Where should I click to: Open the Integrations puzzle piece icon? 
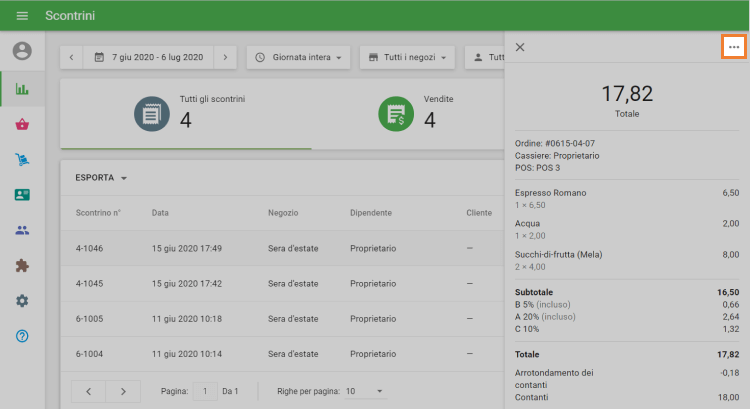coord(22,265)
